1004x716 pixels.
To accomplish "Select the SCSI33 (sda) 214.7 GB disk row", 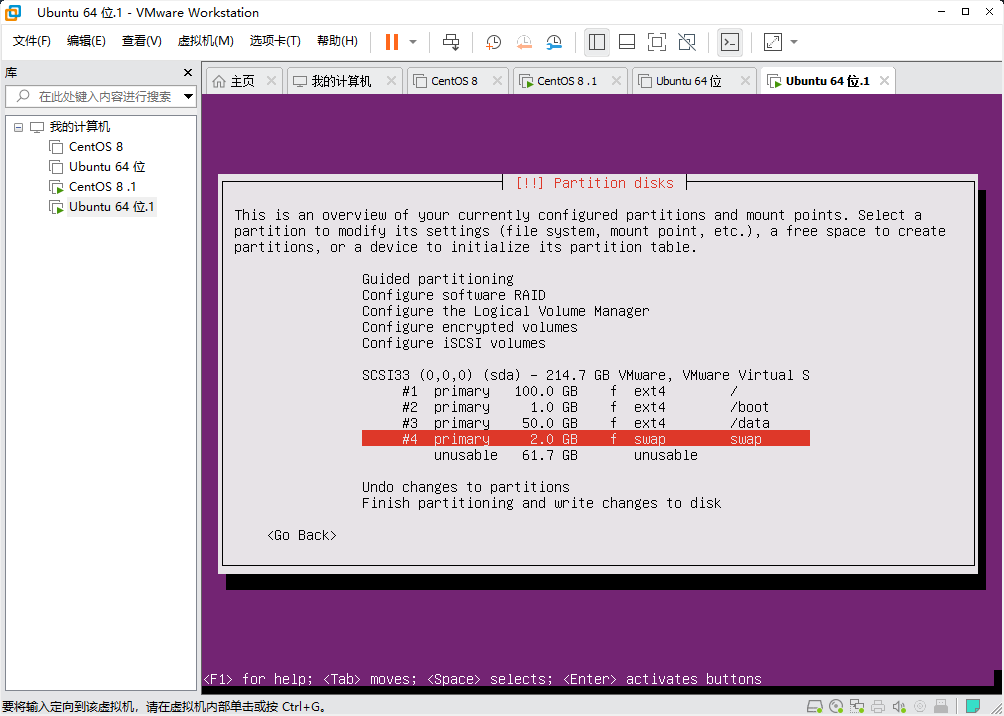I will click(x=586, y=375).
